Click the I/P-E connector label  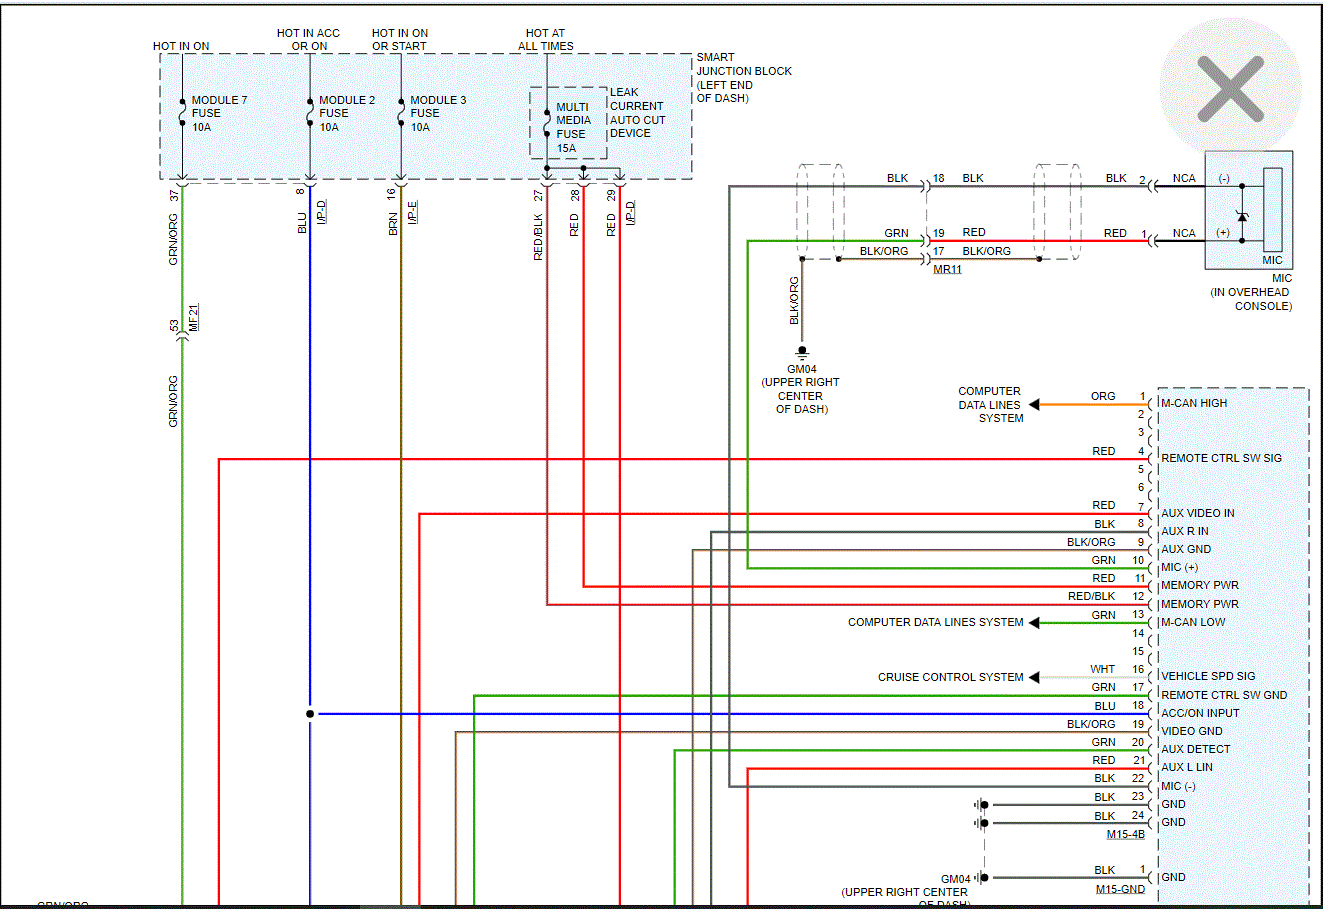(413, 211)
